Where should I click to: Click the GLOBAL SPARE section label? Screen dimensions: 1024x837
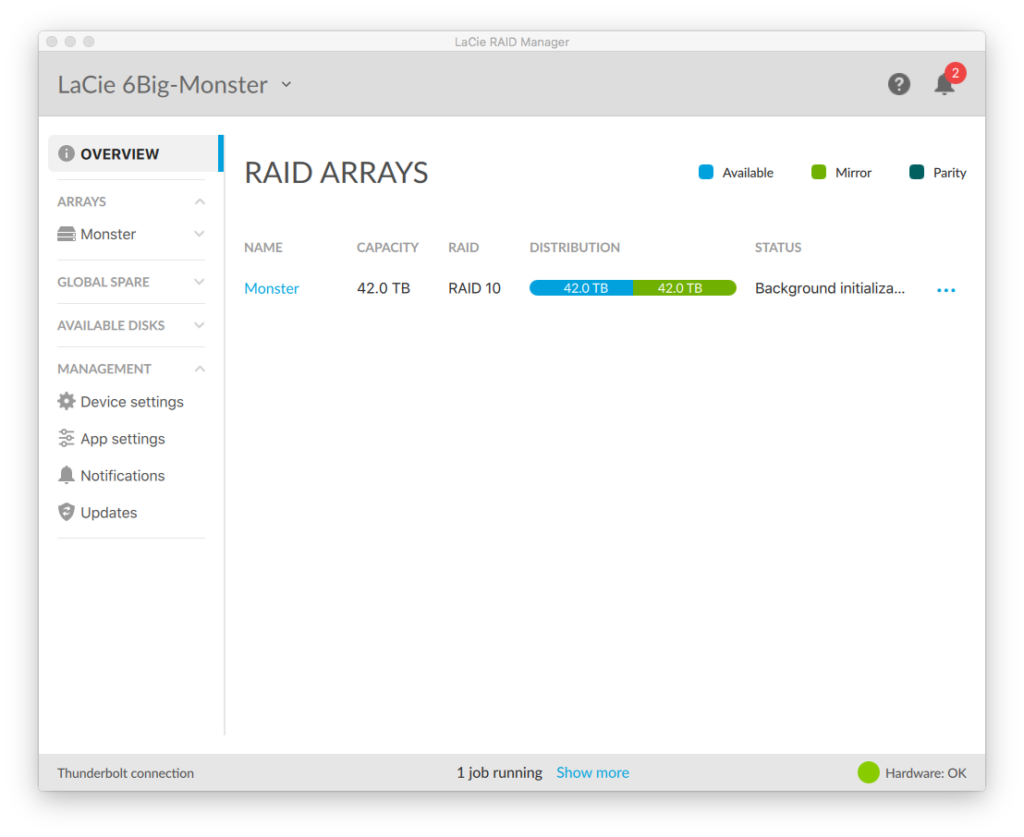103,282
